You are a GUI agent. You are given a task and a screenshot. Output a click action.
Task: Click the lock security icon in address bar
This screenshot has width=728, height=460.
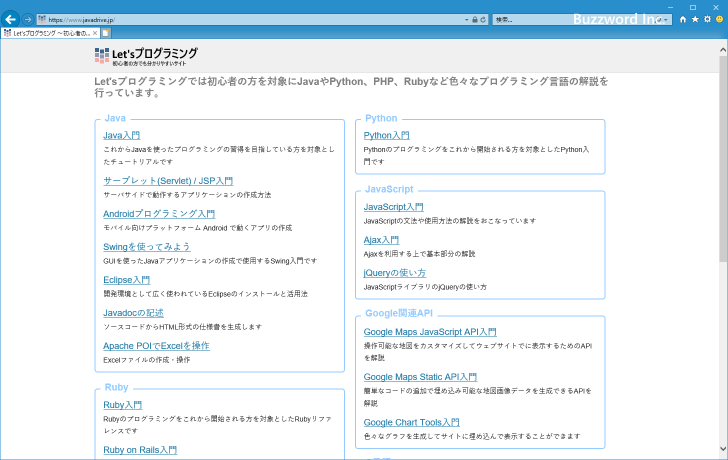click(x=474, y=20)
